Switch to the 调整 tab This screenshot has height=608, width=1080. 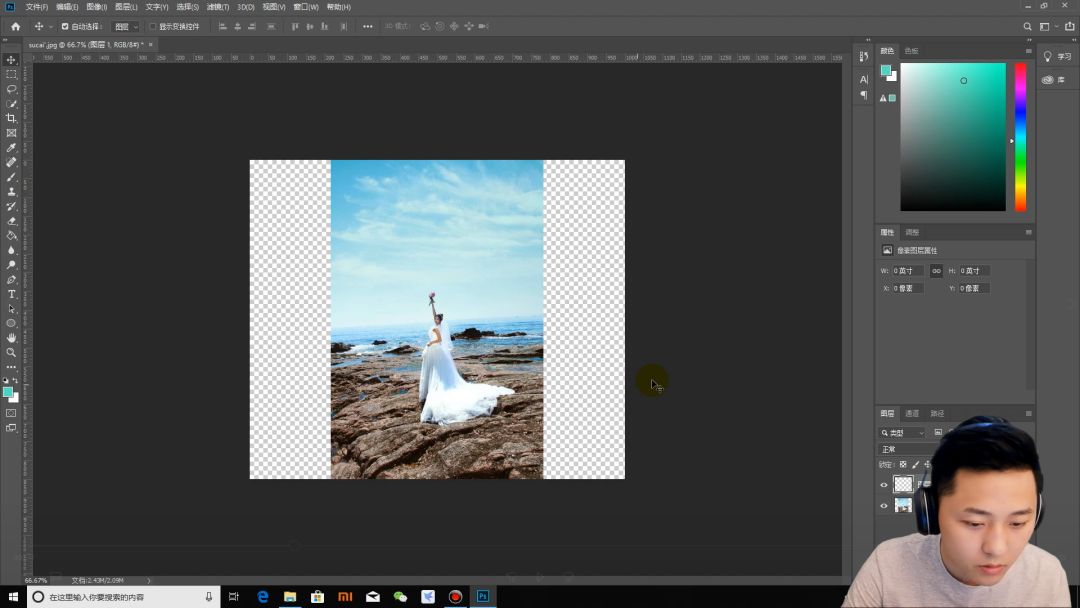[912, 232]
